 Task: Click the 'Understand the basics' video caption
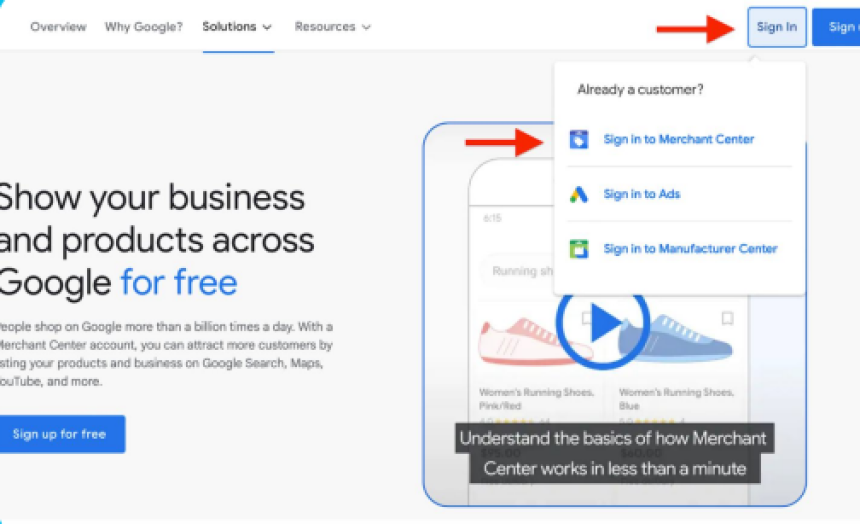coord(614,453)
